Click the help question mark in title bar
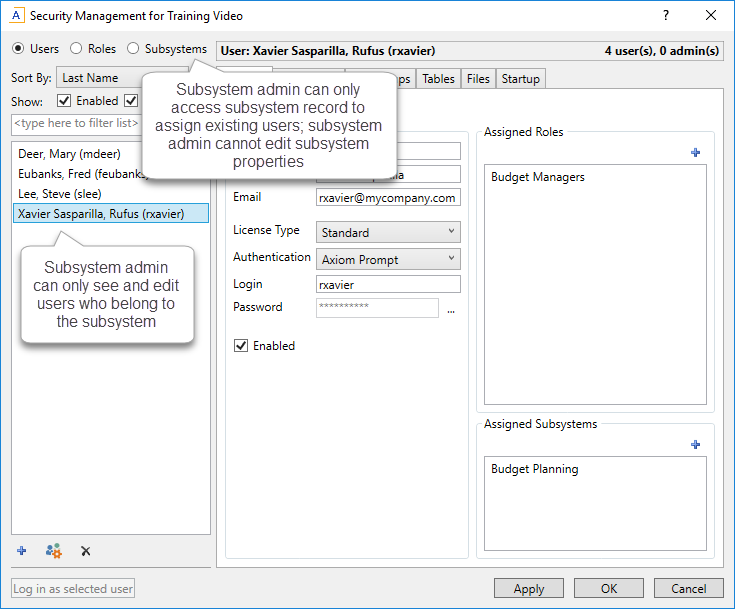 click(x=667, y=16)
